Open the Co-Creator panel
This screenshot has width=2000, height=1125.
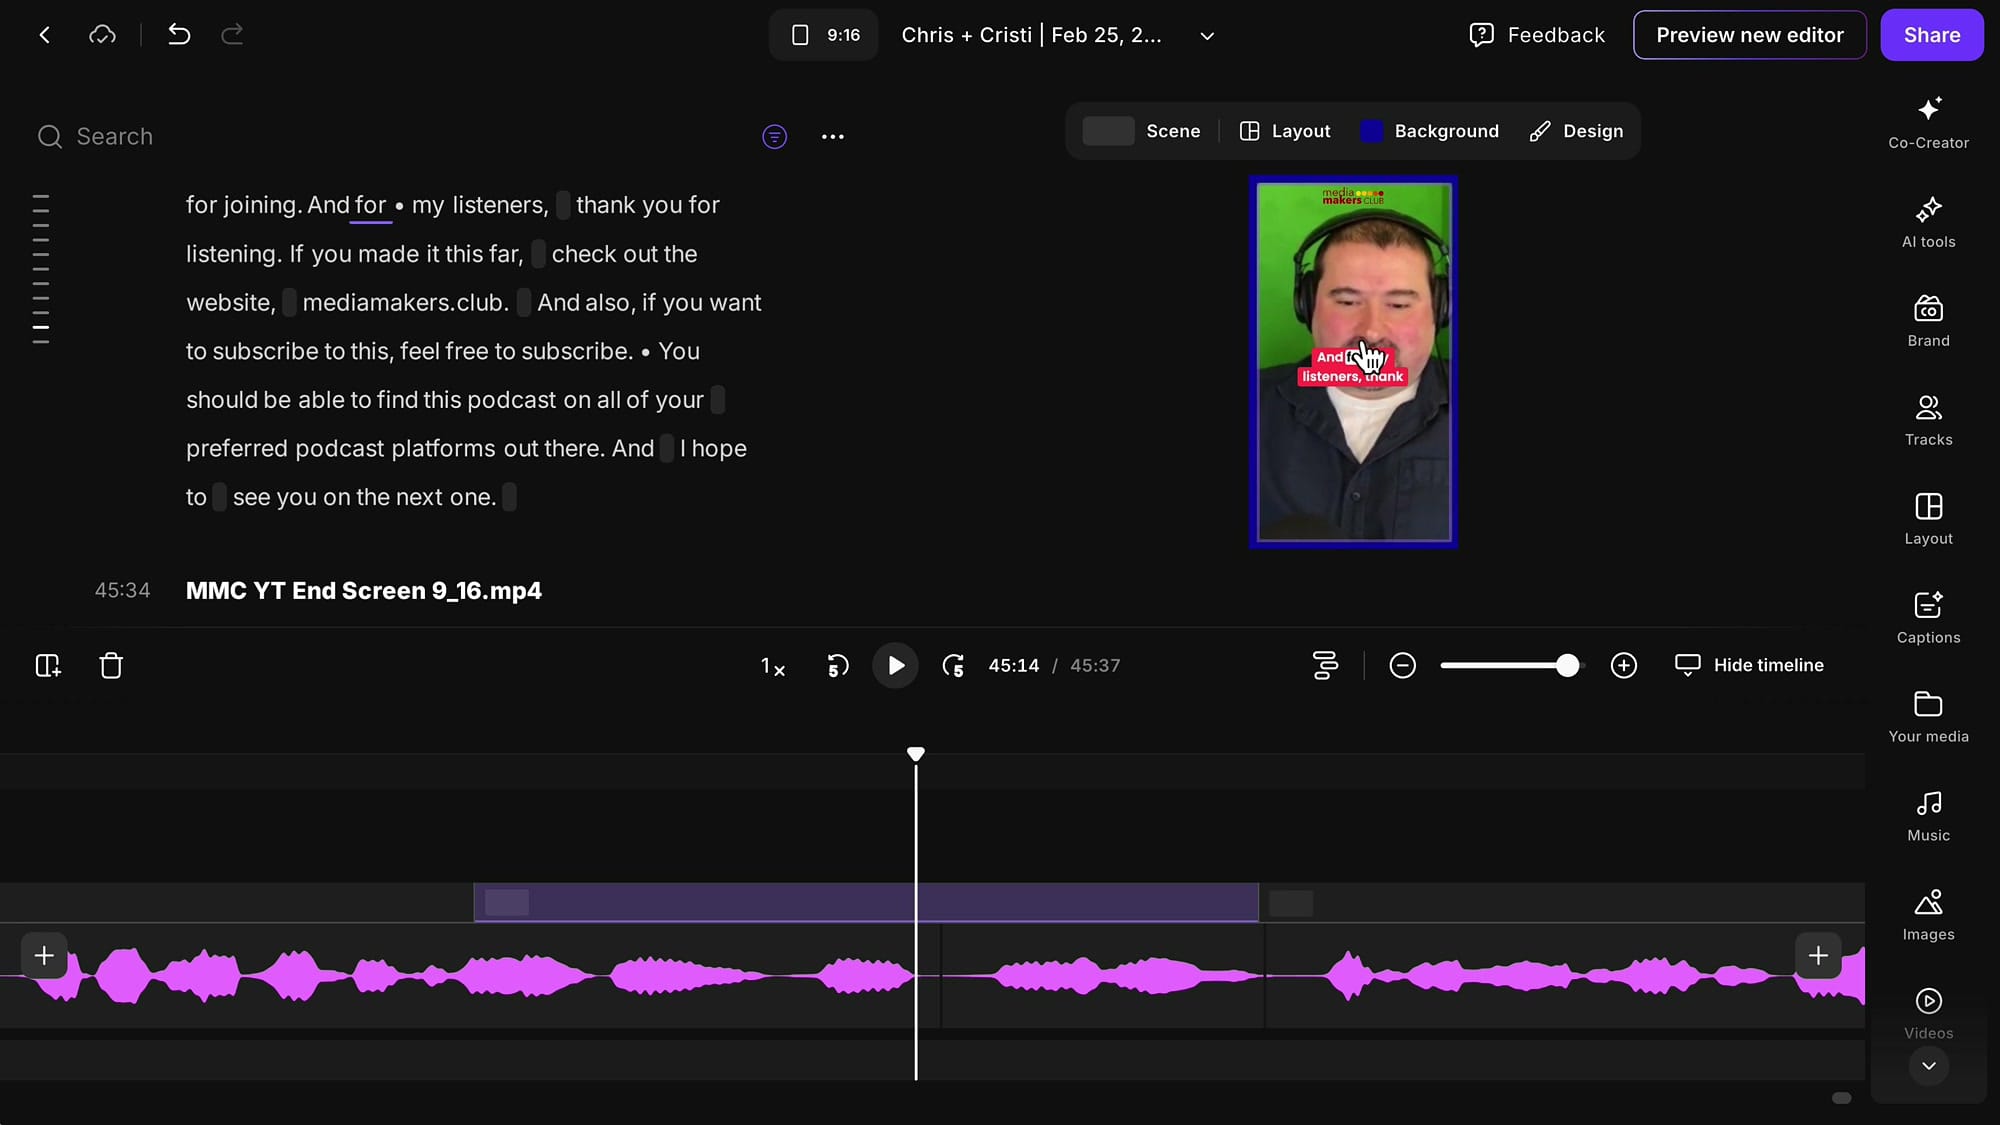click(1927, 122)
